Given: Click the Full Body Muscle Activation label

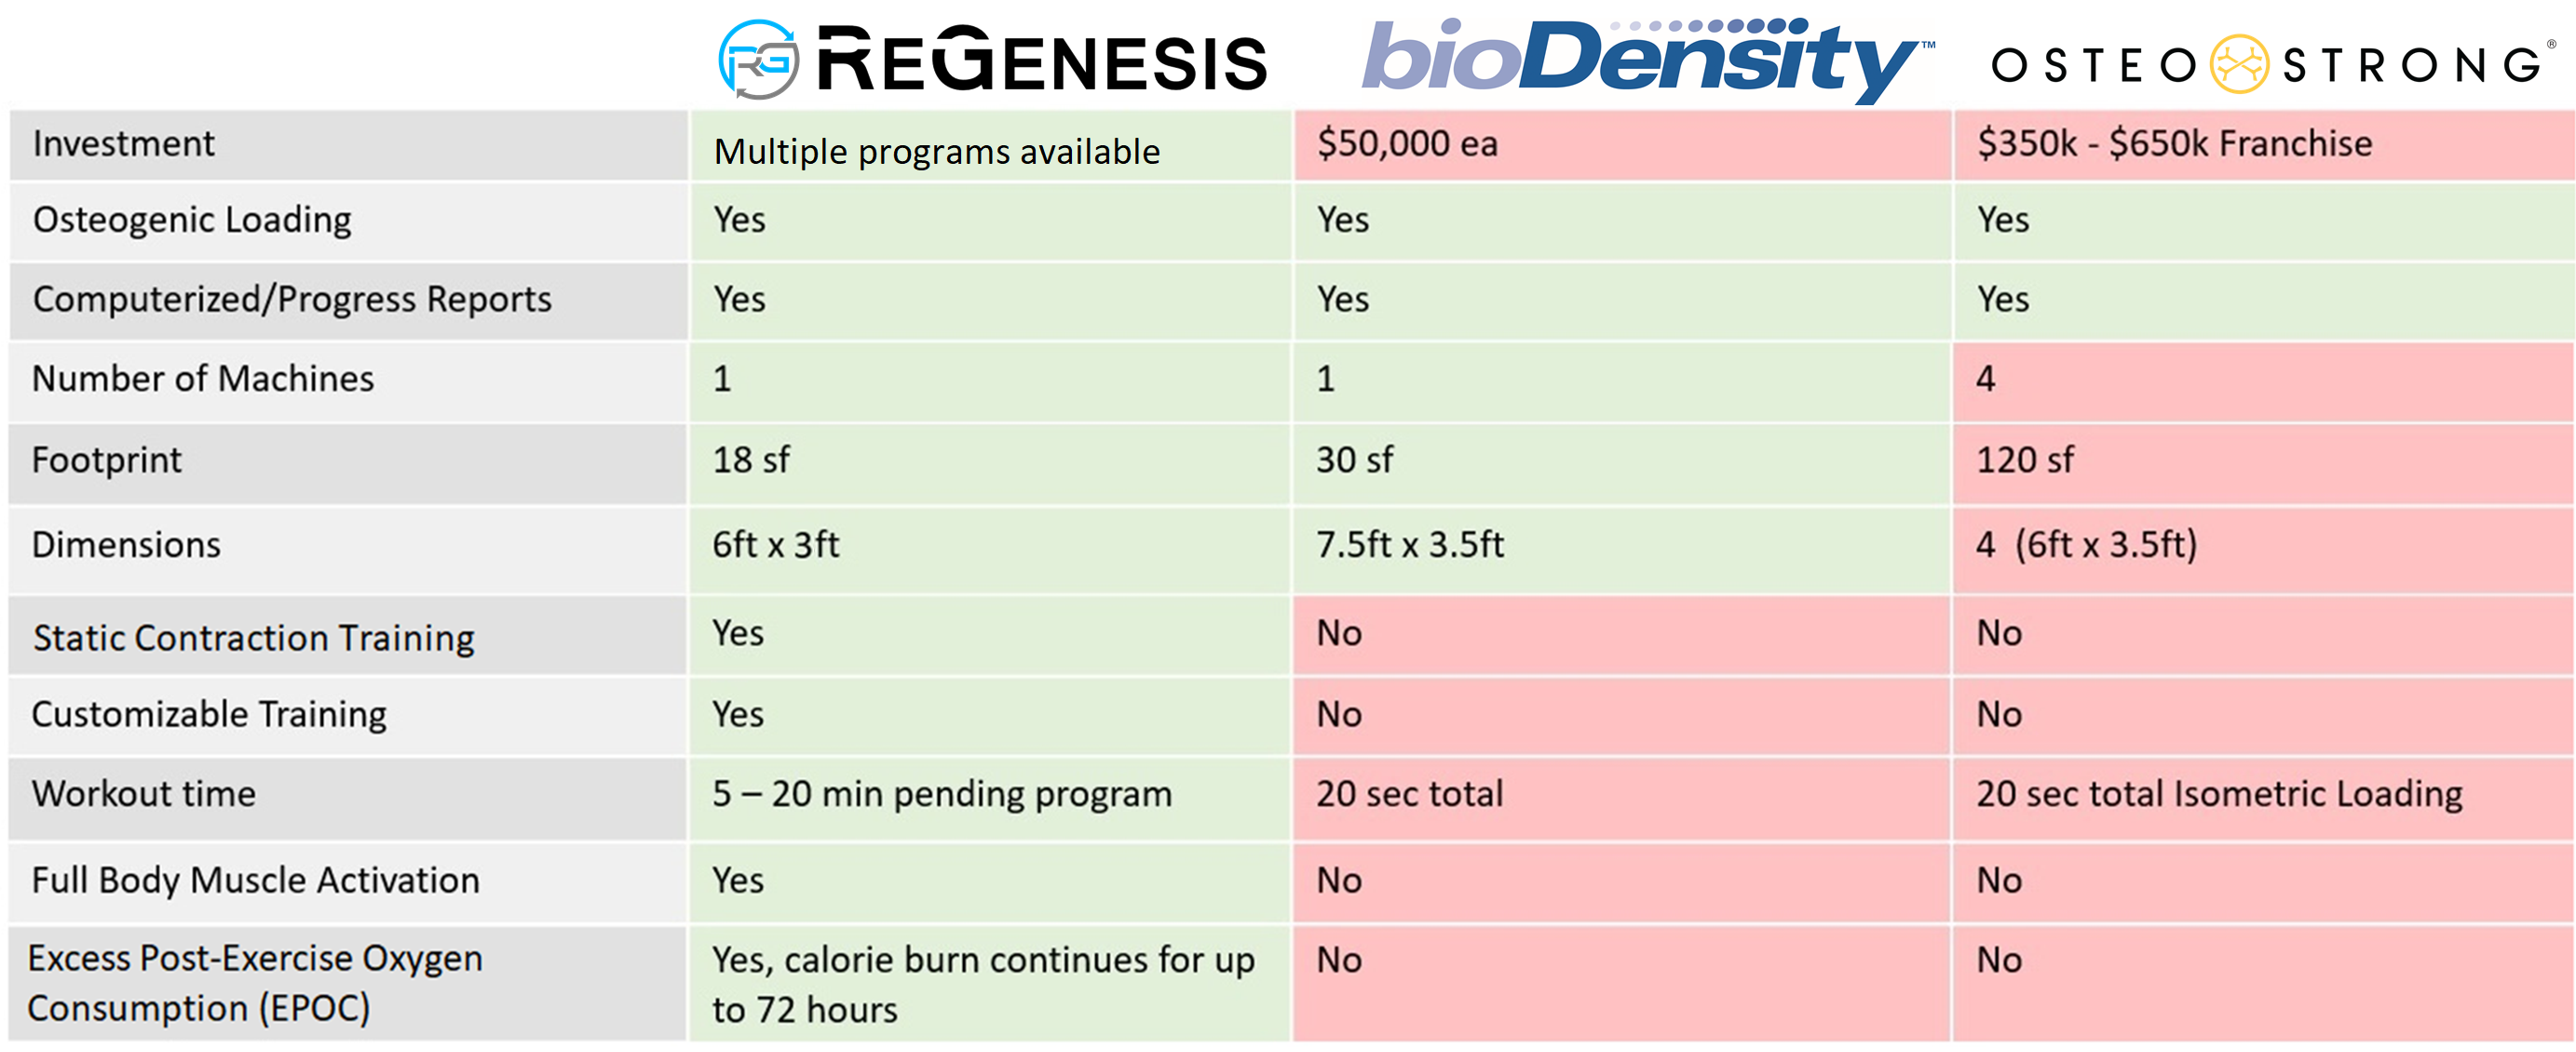Looking at the screenshot, I should click(x=256, y=880).
